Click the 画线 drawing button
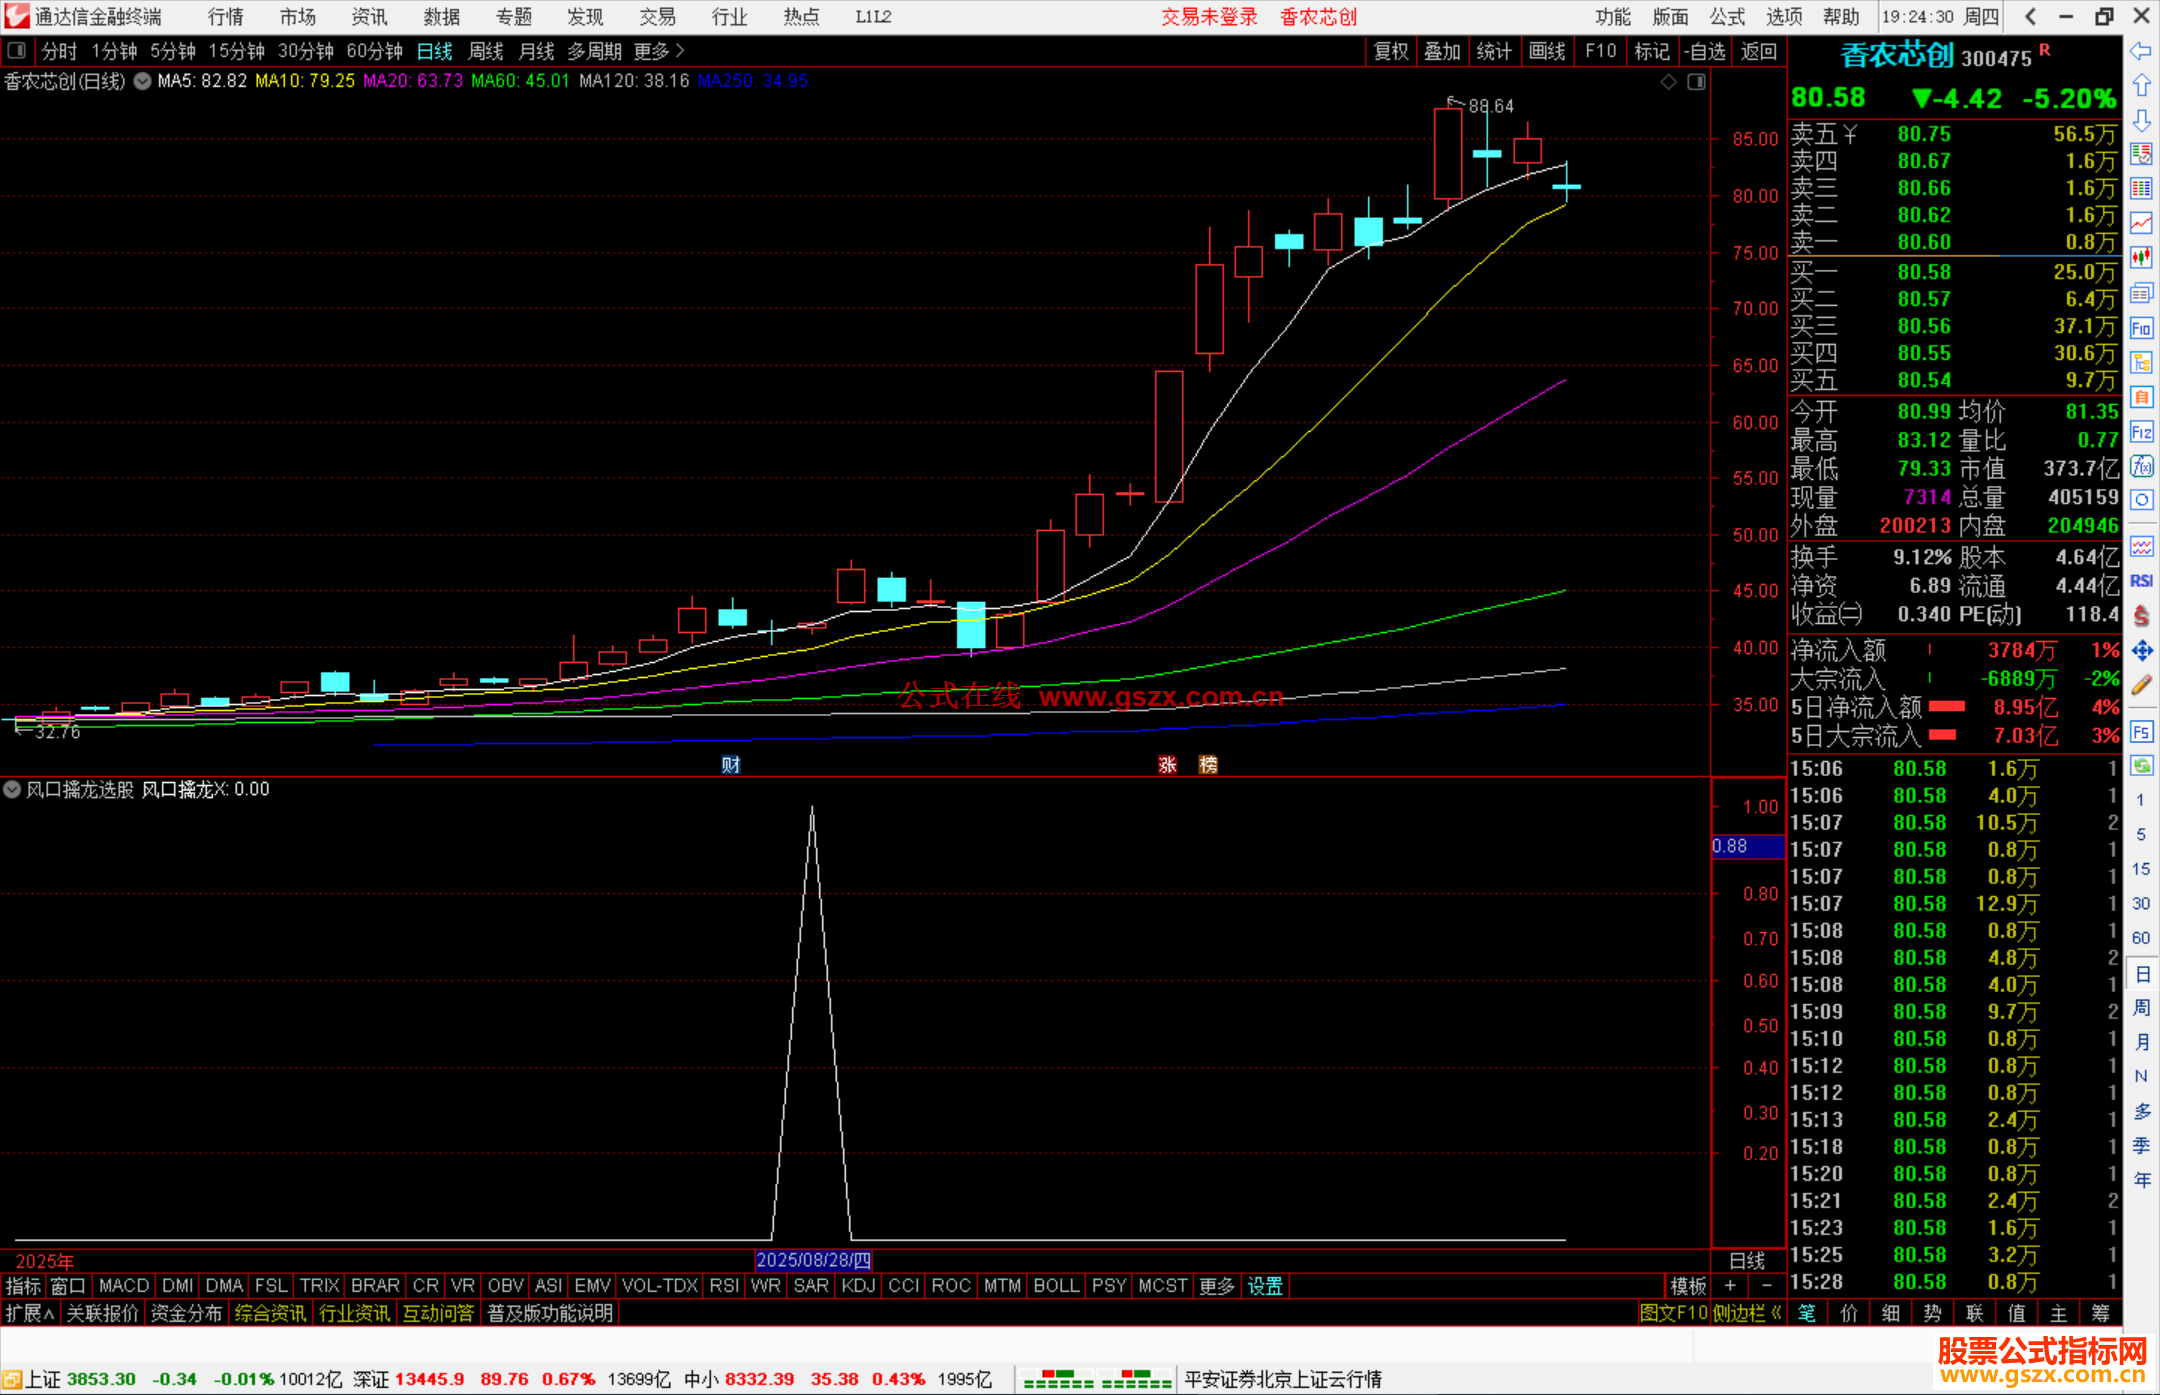The height and width of the screenshot is (1395, 2160). [1547, 51]
